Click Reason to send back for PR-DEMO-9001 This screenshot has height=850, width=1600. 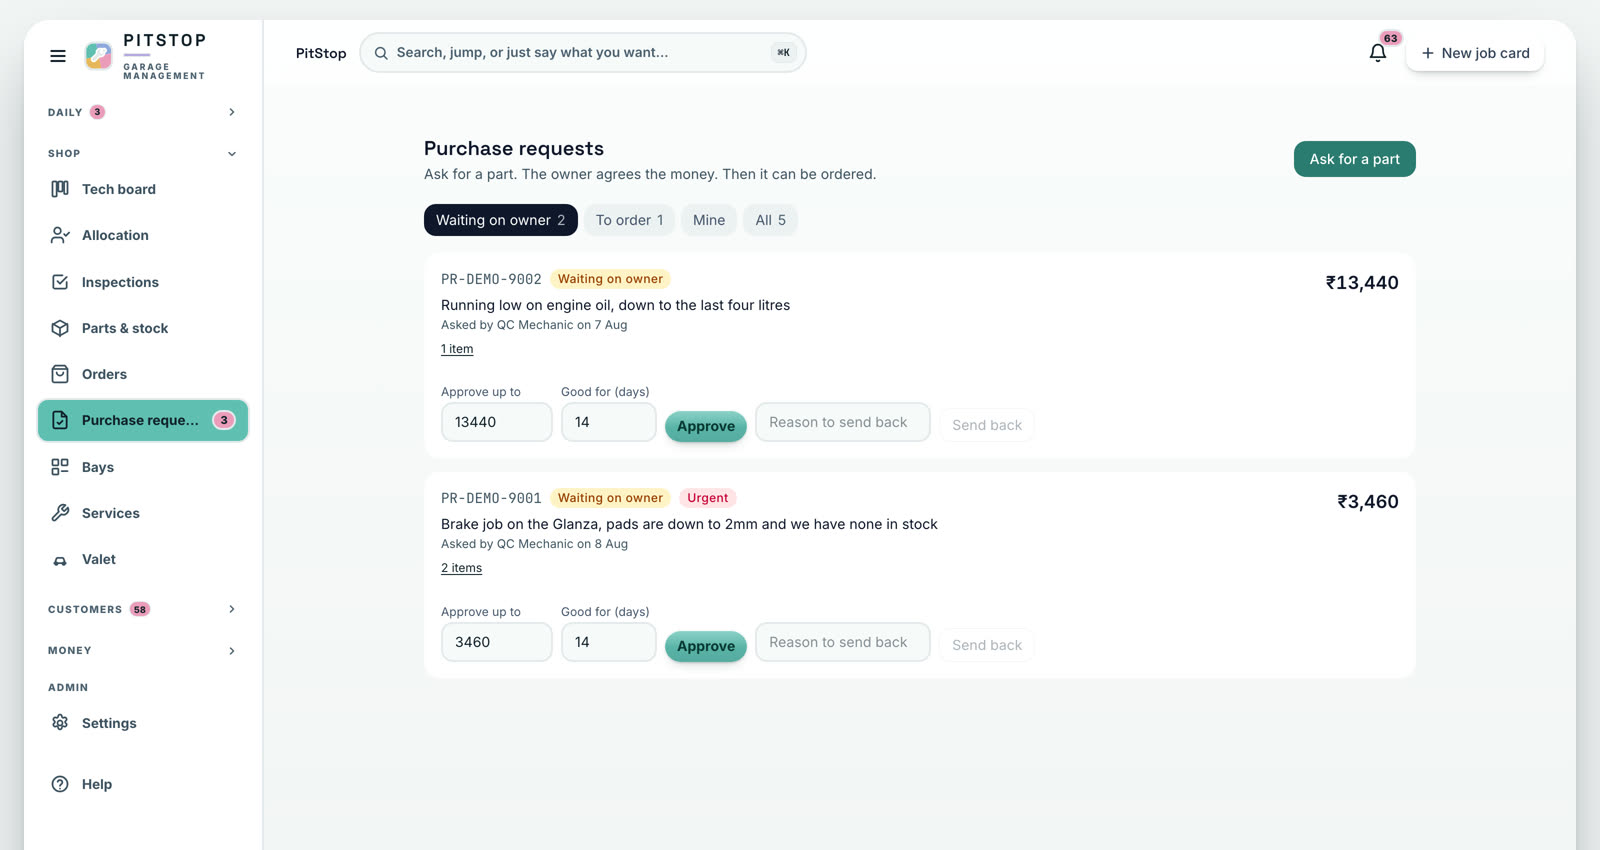(843, 642)
